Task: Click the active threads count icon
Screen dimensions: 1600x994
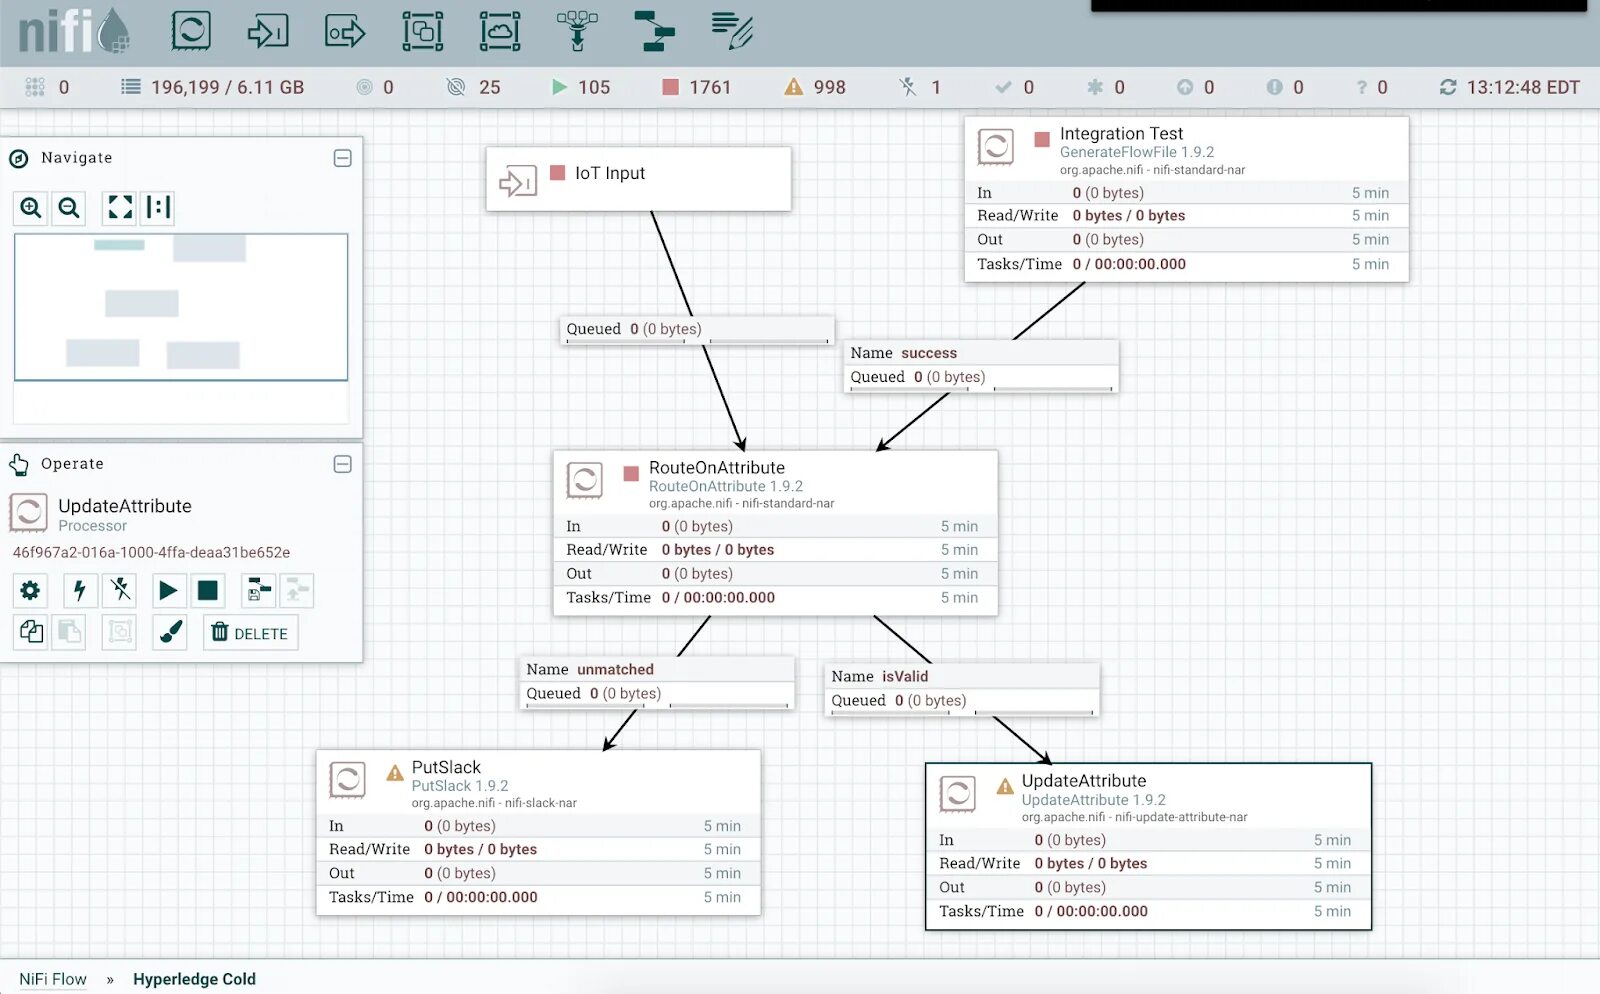Action: coord(35,87)
